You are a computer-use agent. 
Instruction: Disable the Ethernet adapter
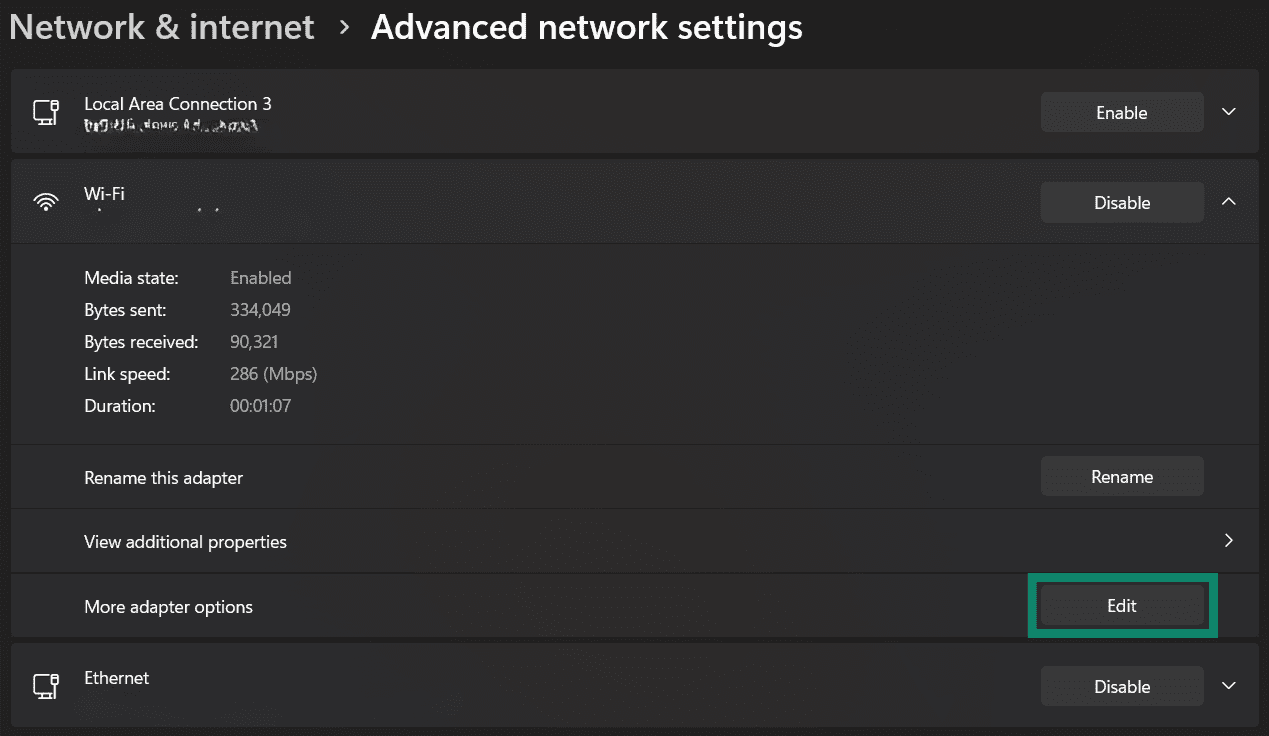(1121, 686)
